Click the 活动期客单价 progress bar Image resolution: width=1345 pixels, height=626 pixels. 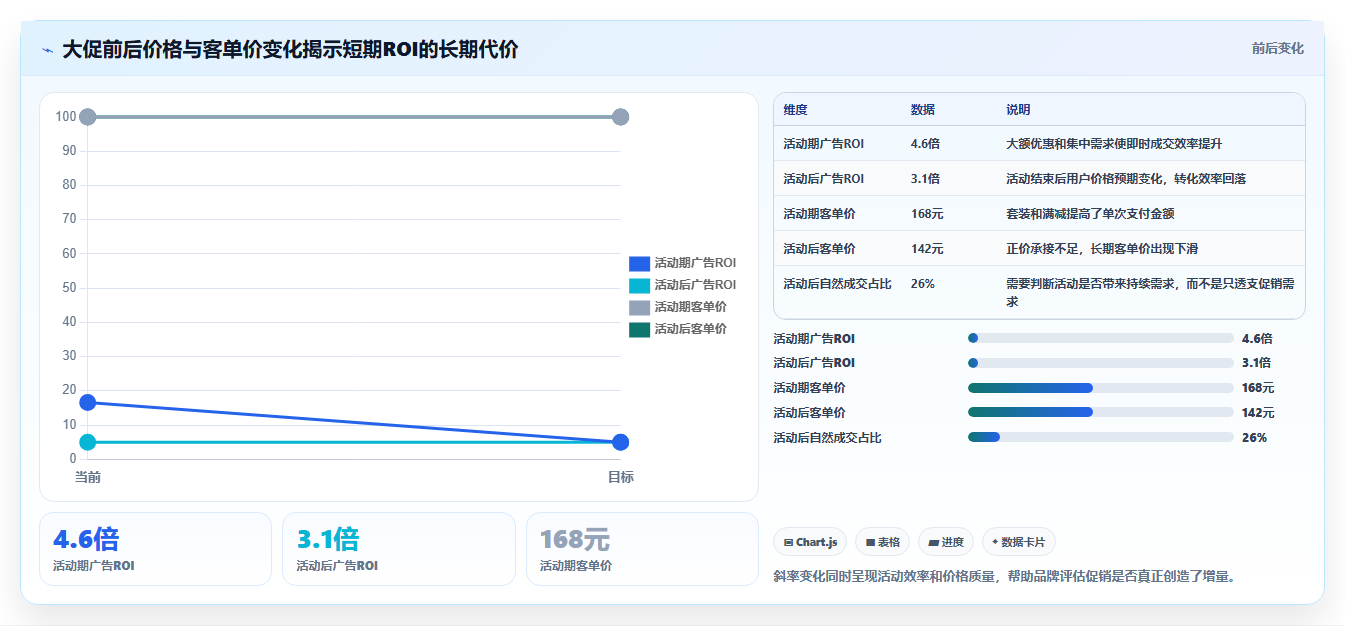coord(1100,388)
